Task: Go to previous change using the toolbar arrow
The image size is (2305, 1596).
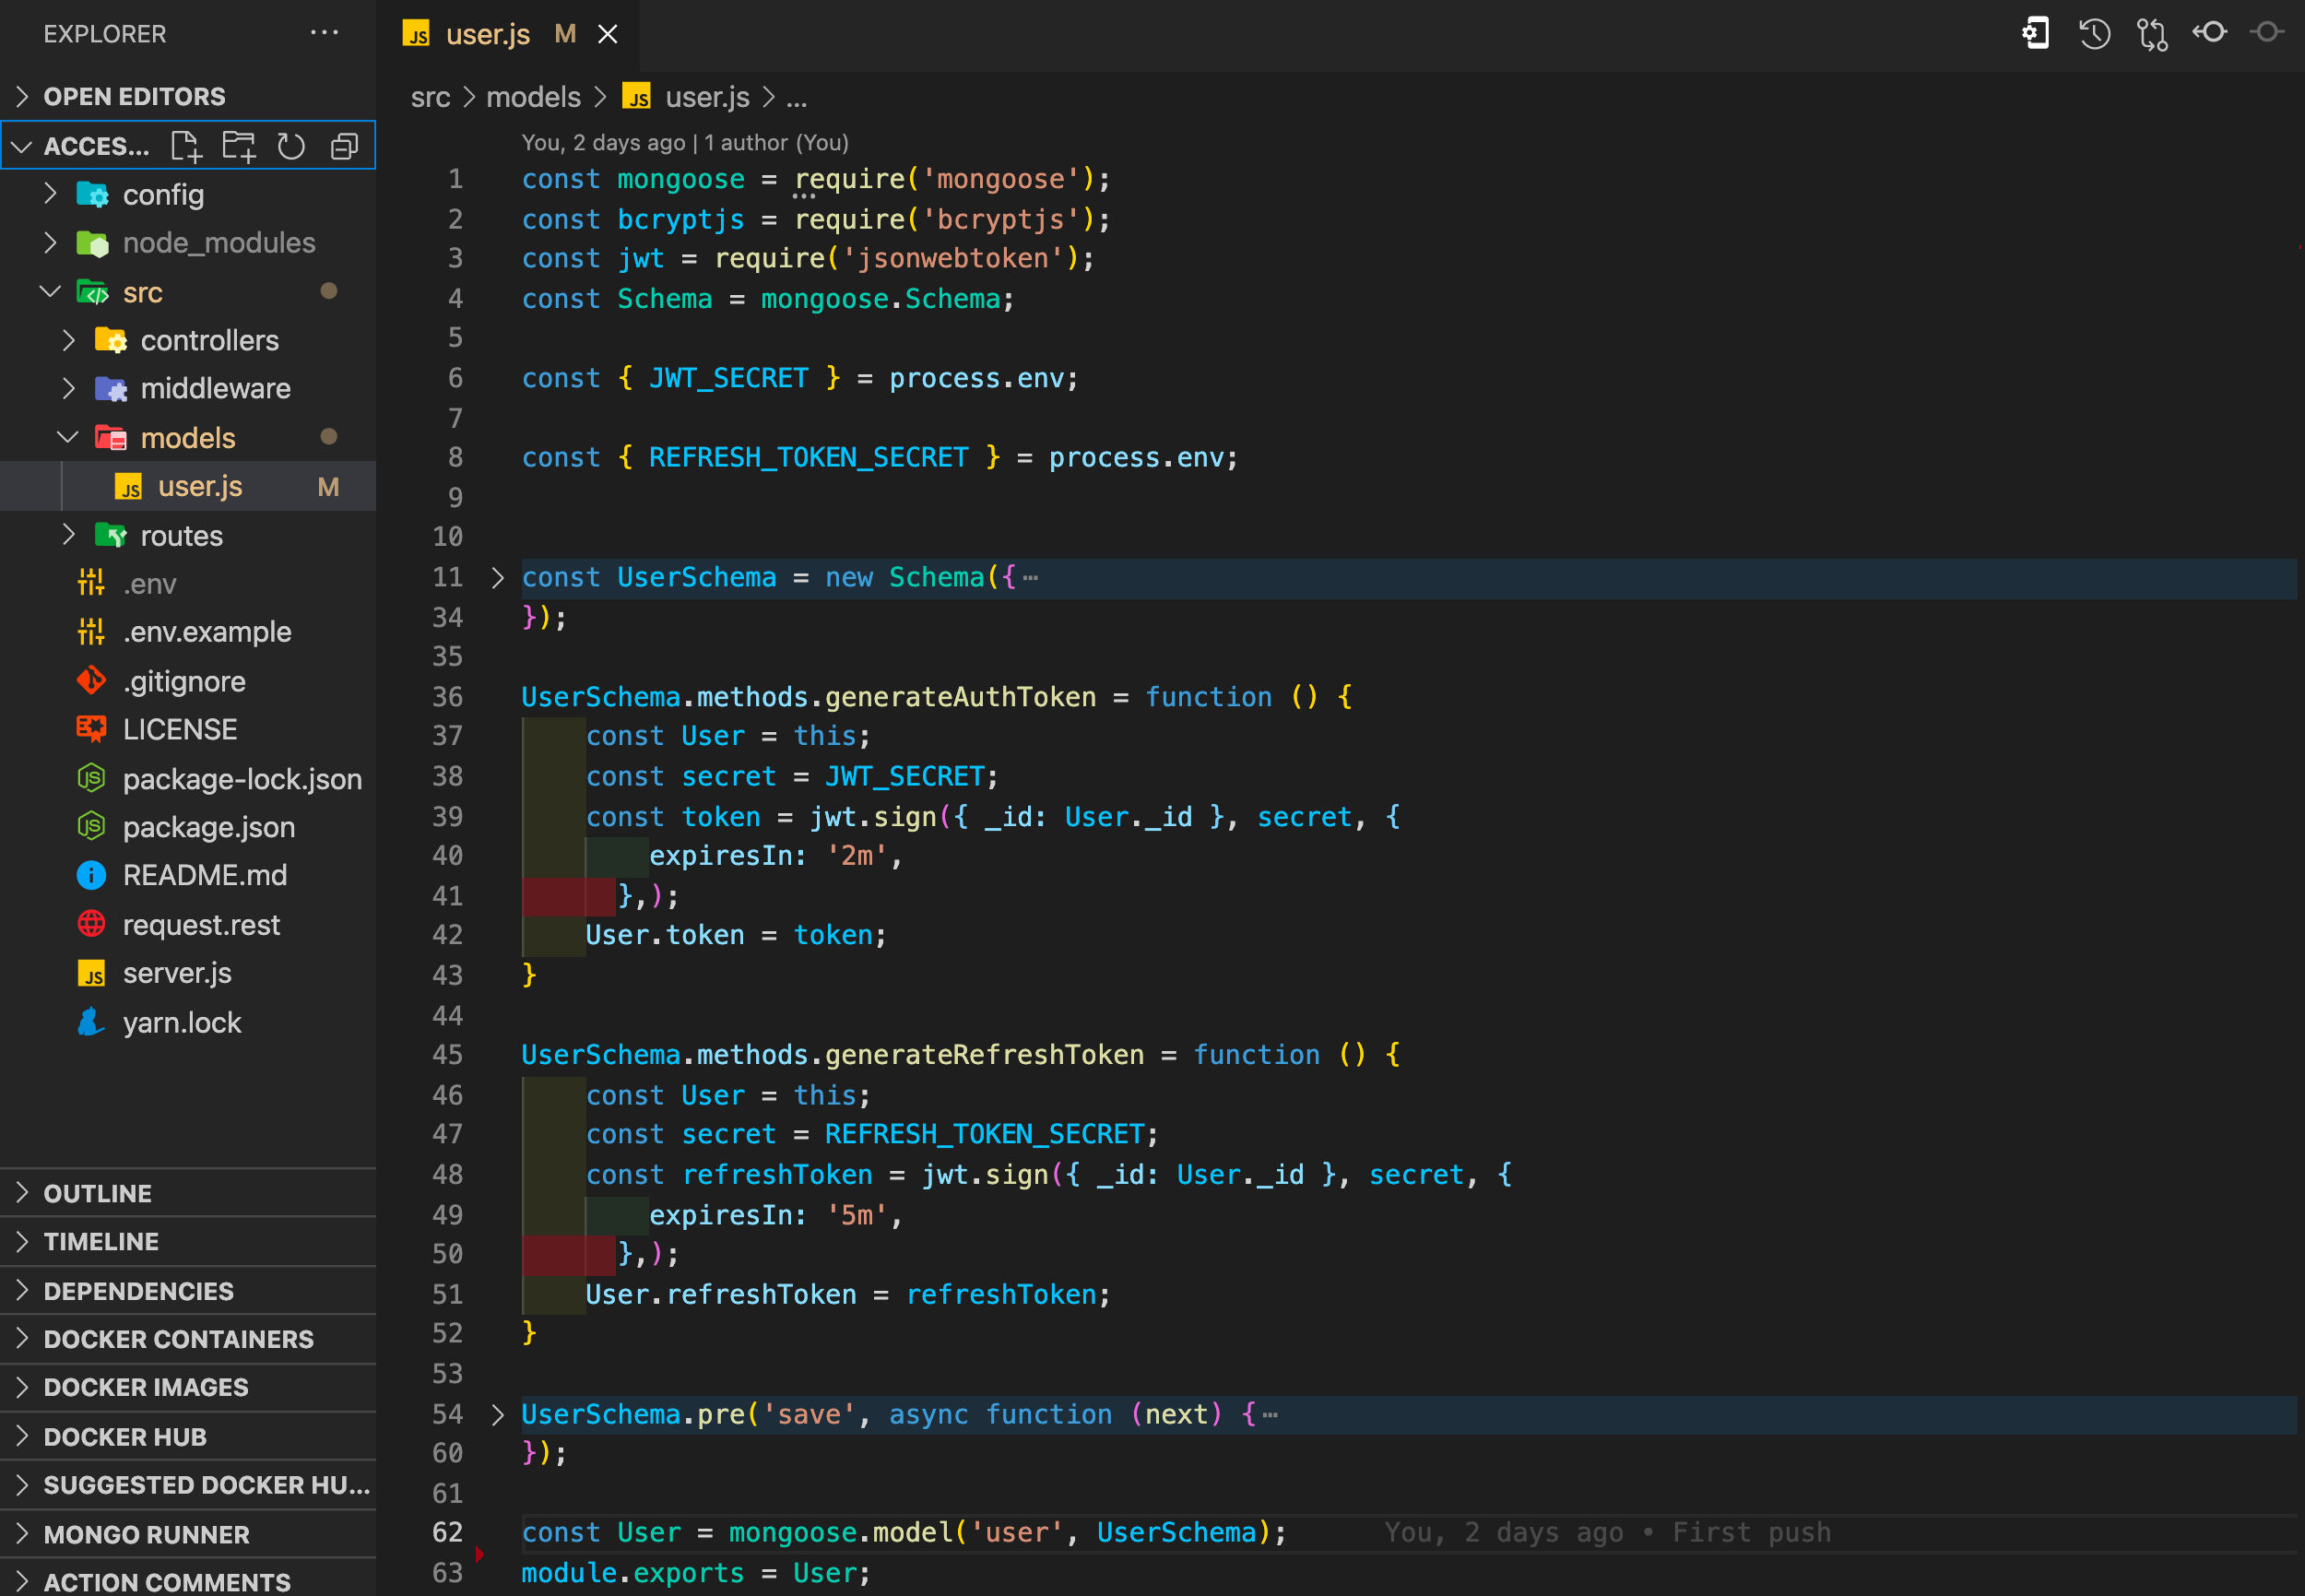Action: coord(2210,33)
